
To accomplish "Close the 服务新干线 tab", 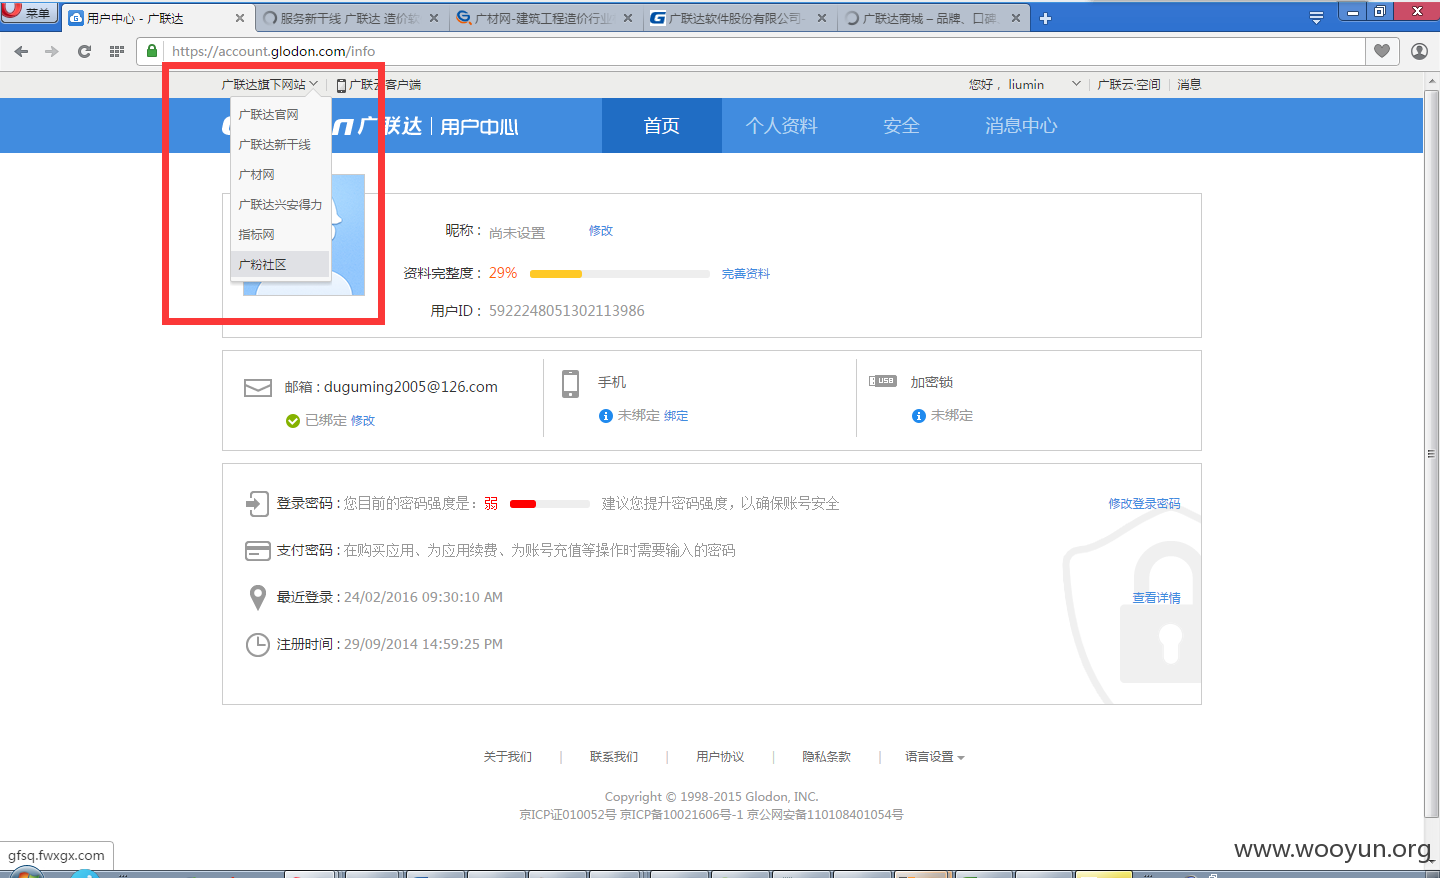I will click(434, 18).
